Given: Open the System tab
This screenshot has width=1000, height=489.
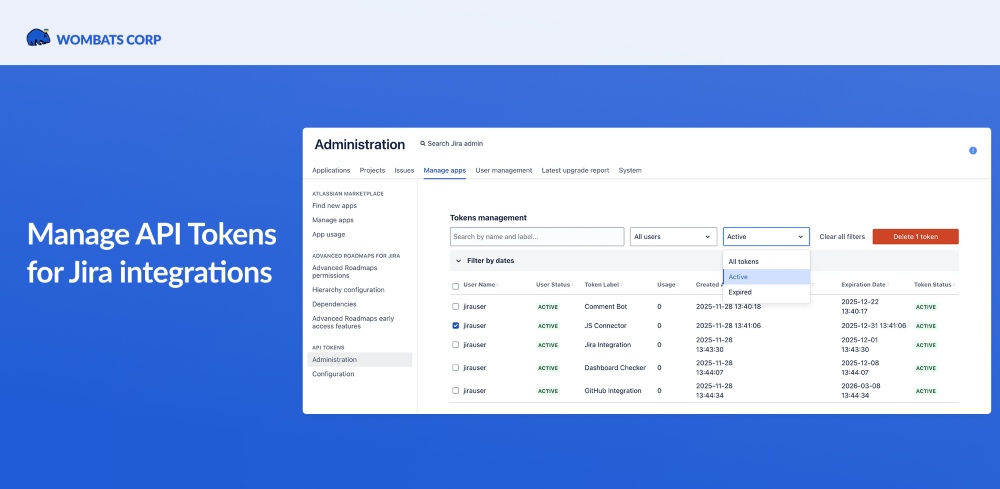Looking at the screenshot, I should pyautogui.click(x=630, y=170).
